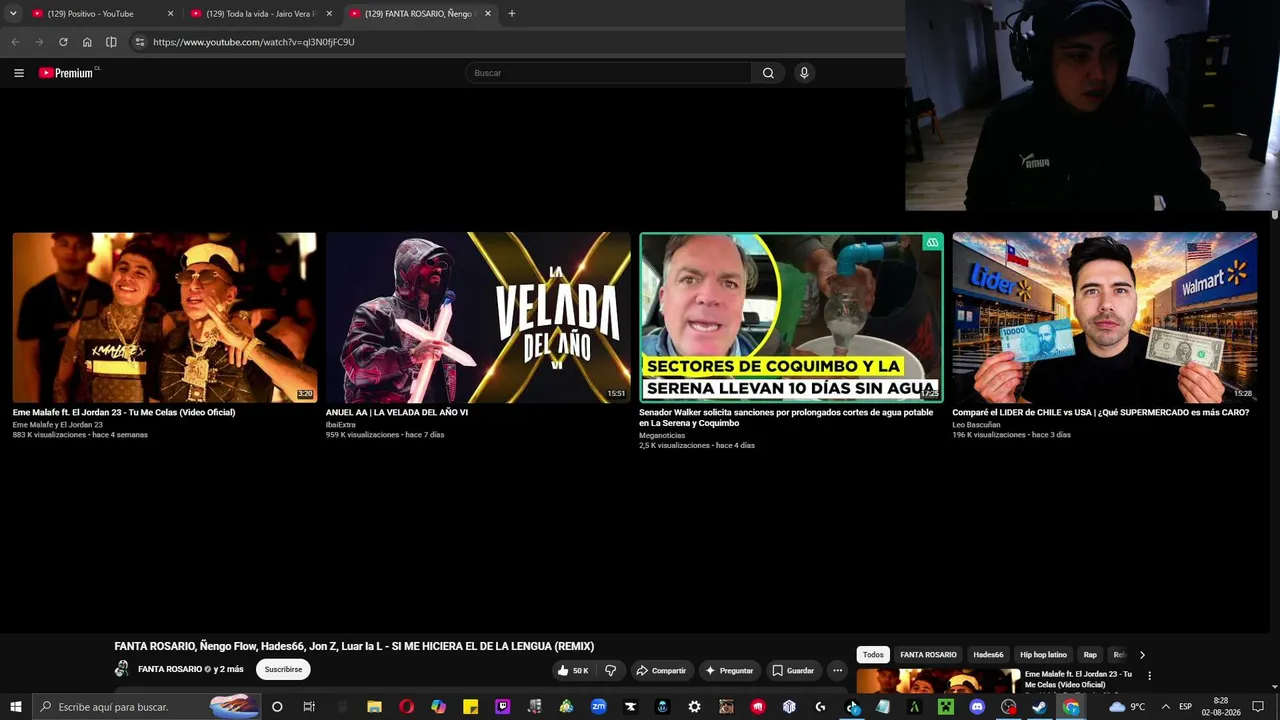Open the Windows Start menu
Screen dimensions: 1280x720
(16, 707)
